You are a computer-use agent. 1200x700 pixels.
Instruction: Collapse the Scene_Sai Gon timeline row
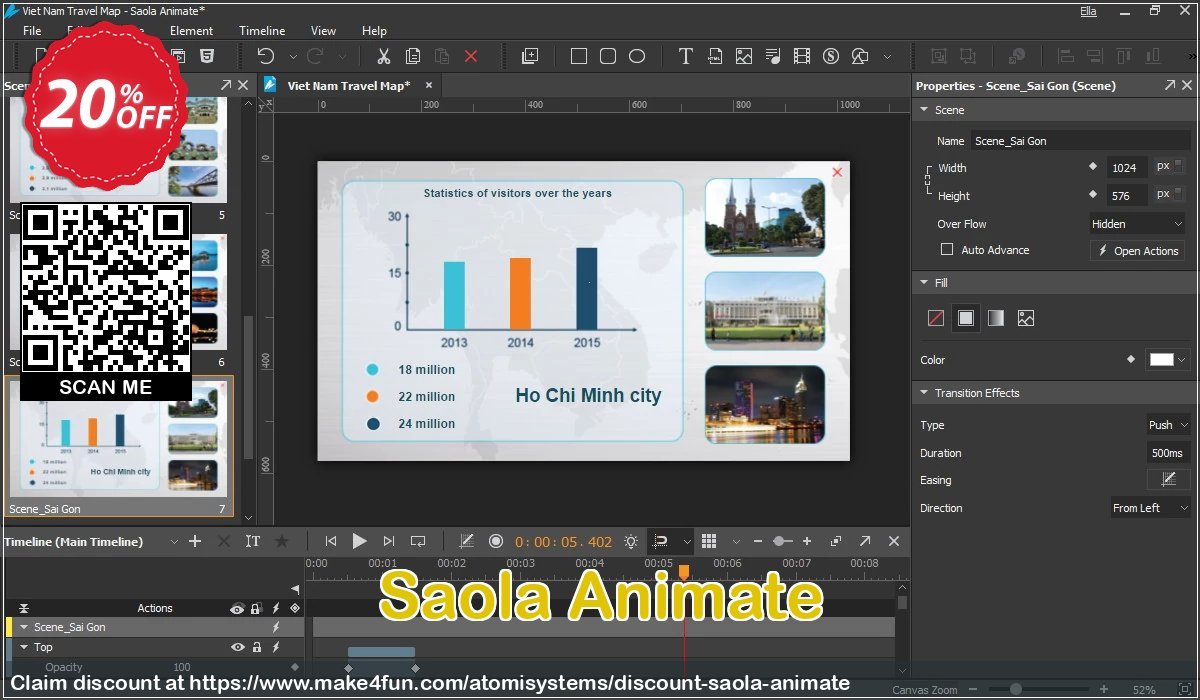pos(24,627)
